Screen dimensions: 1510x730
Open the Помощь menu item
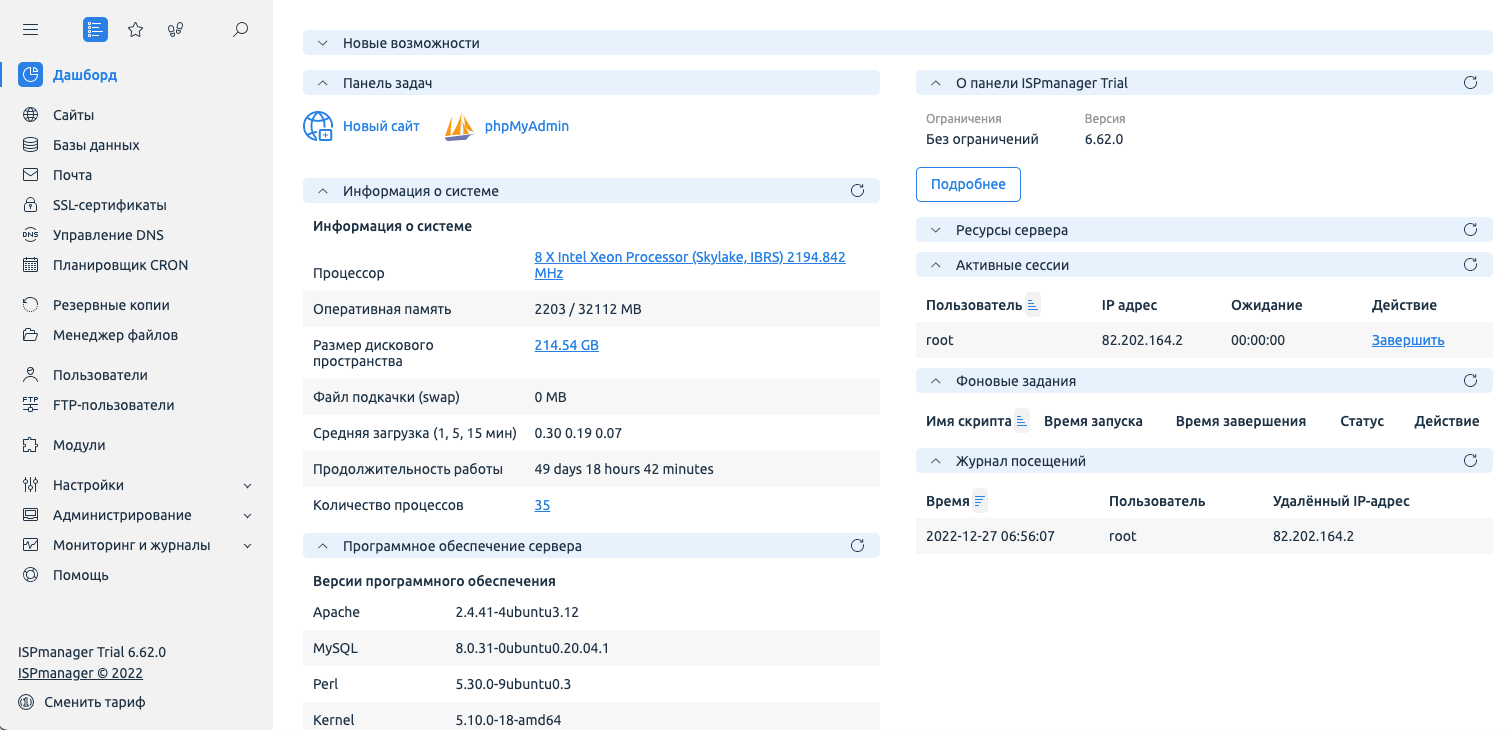(x=81, y=575)
